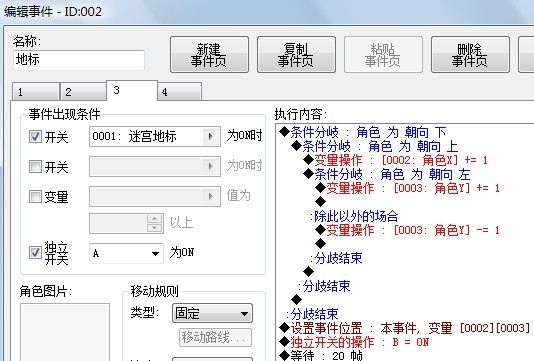Click the 角色图片 graphic box
This screenshot has width=534, height=361.
[x=65, y=332]
